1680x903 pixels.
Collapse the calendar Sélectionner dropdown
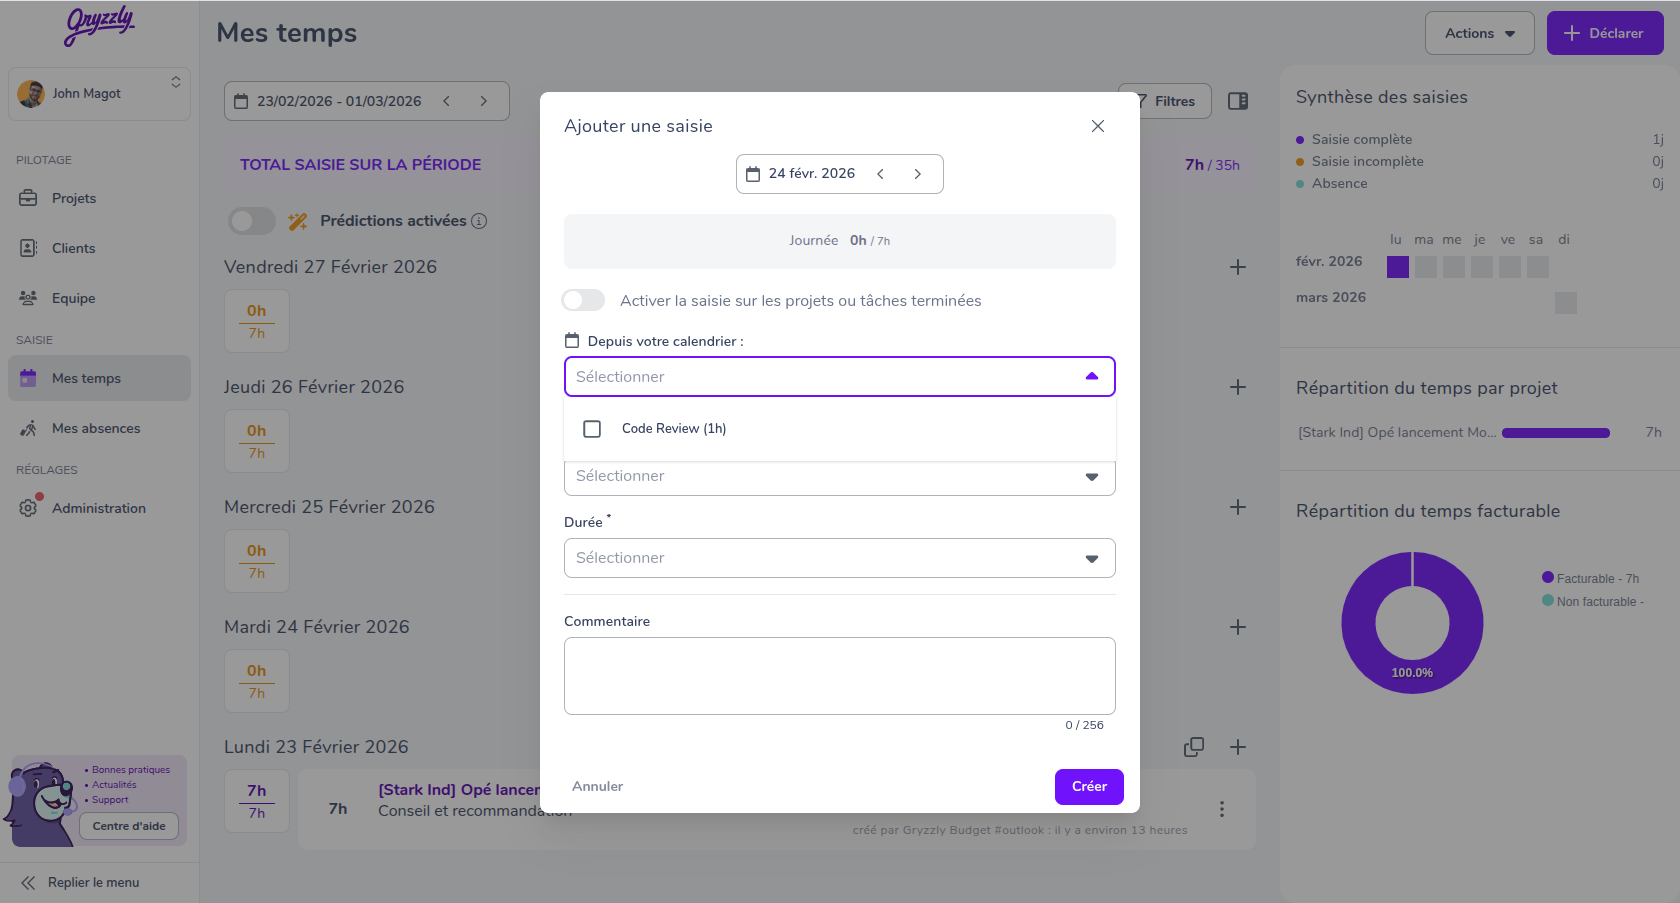1092,377
